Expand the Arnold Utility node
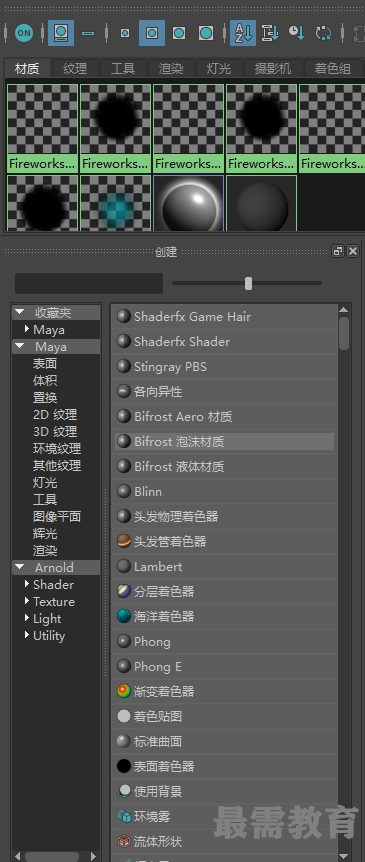Screen dimensions: 365x862 [x=27, y=636]
